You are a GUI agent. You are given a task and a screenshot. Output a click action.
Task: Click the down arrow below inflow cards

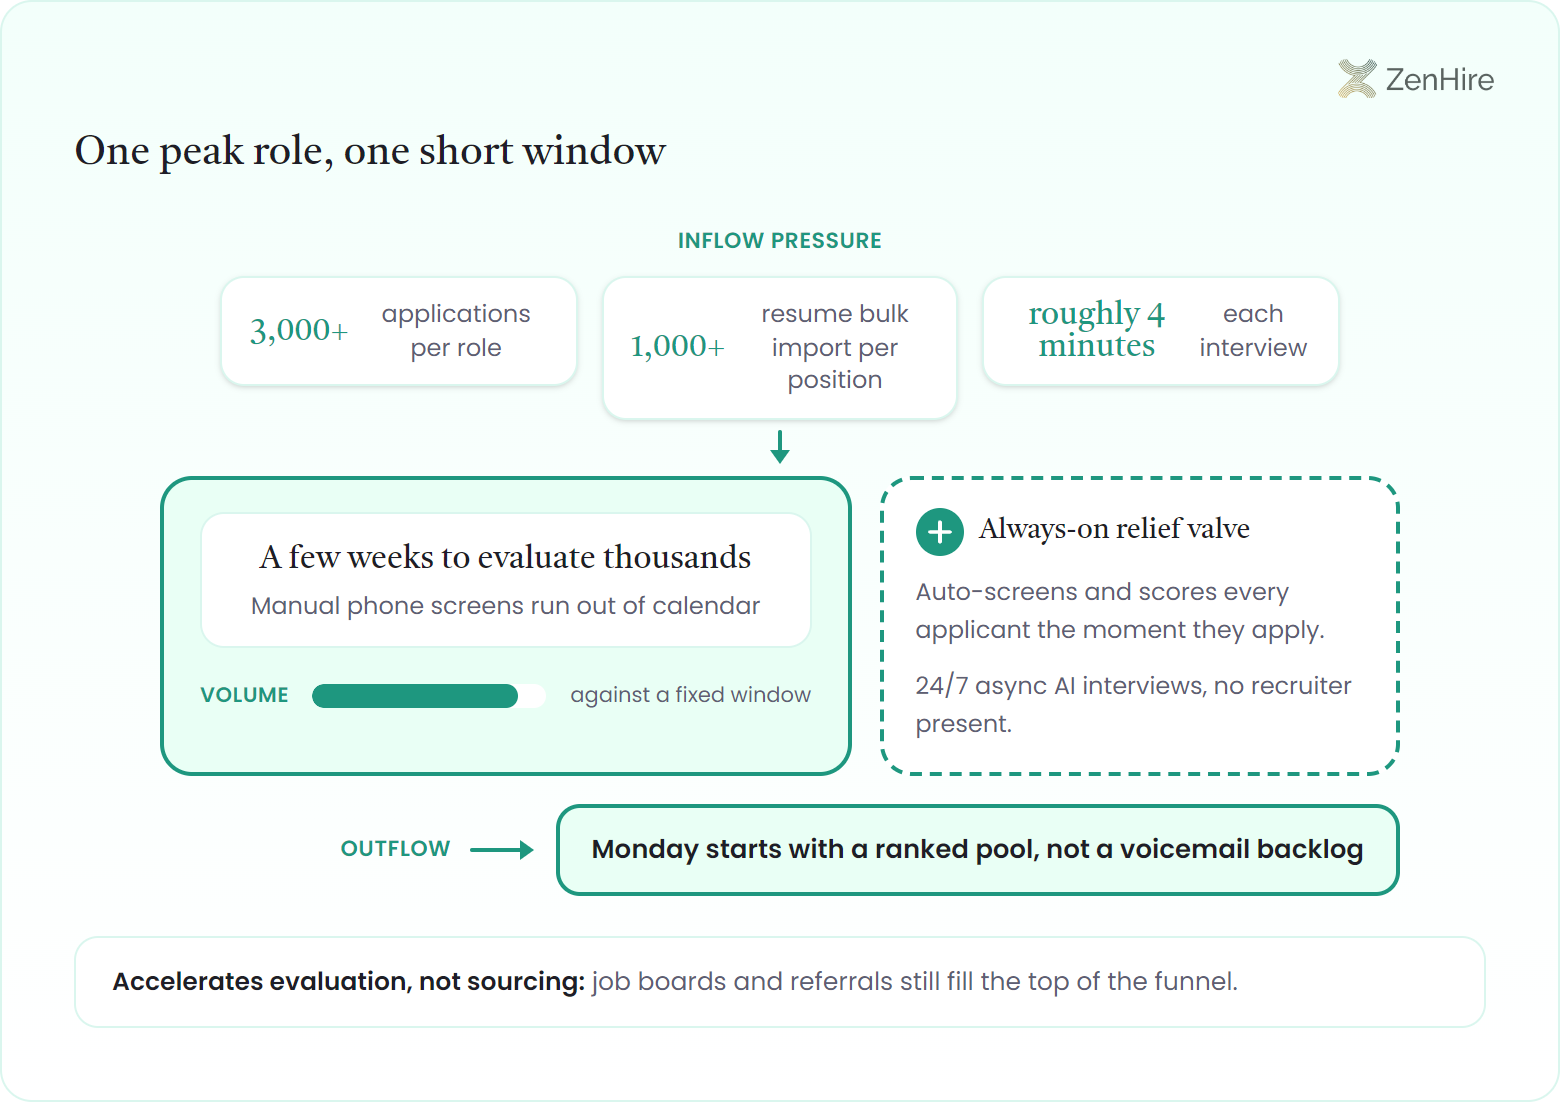780,446
